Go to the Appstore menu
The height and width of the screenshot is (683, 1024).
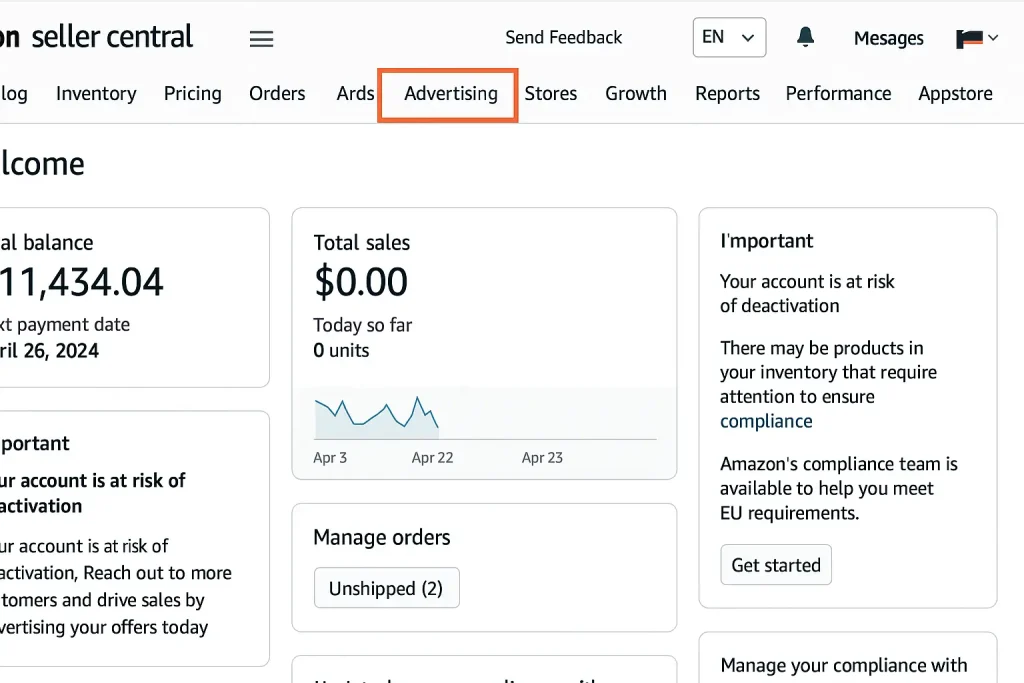click(x=955, y=94)
